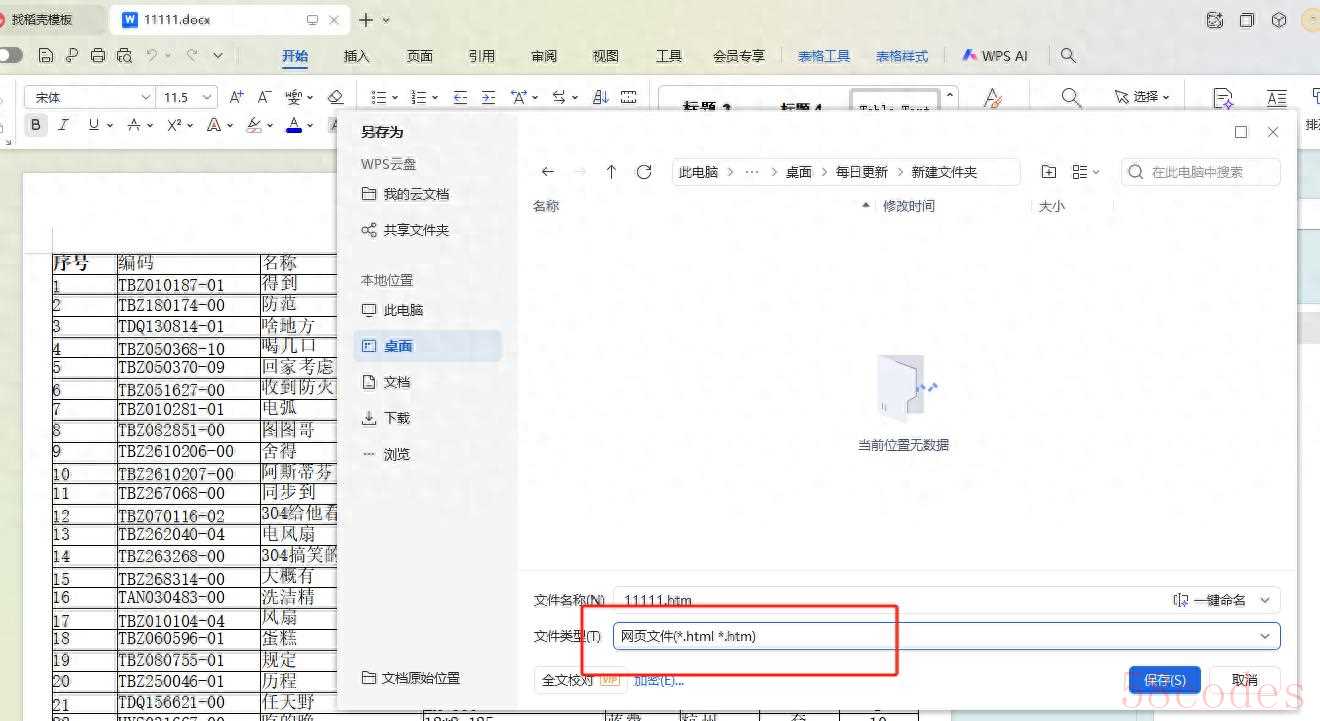The height and width of the screenshot is (721, 1320).
Task: Toggle italic formatting
Action: [x=63, y=125]
